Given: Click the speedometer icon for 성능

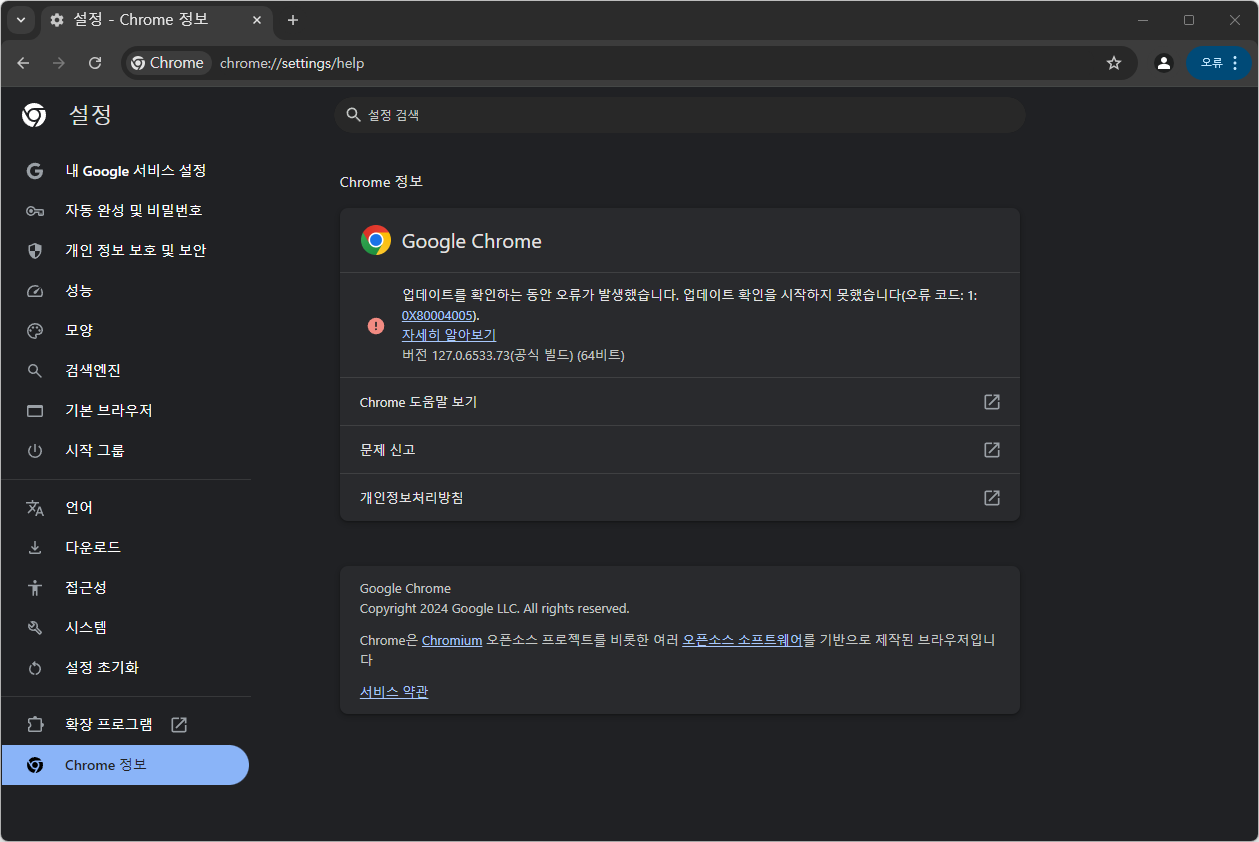Looking at the screenshot, I should pos(35,291).
